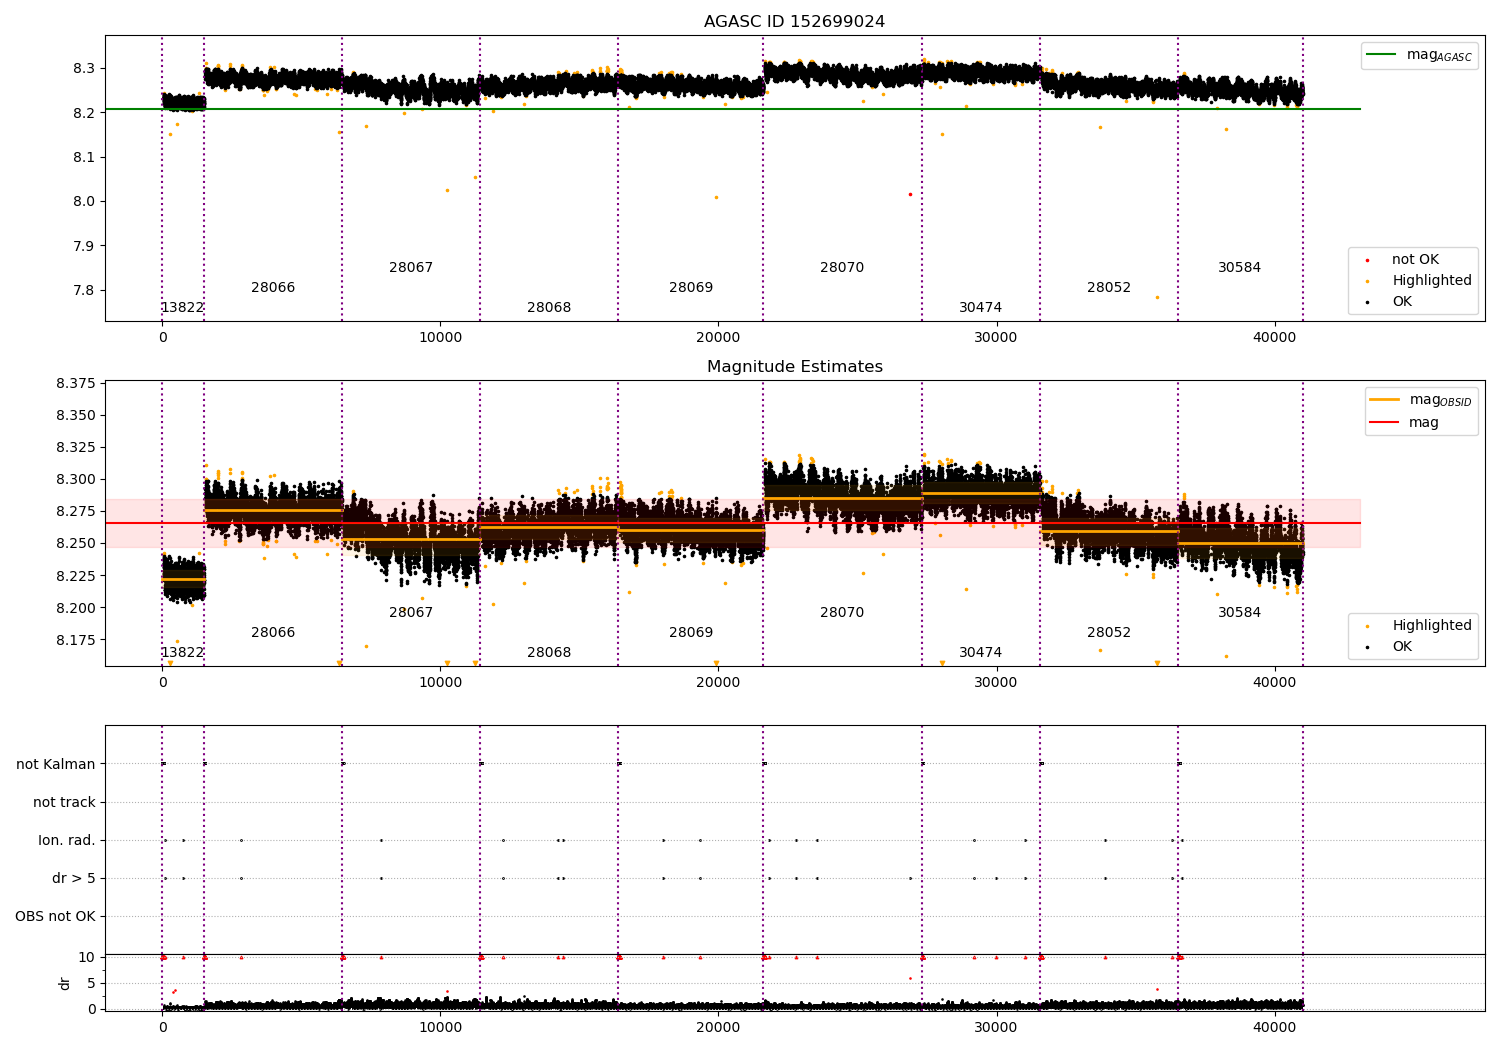1500x1050 pixels.
Task: Click the 8.200 y-axis tick label
Action: coord(76,608)
